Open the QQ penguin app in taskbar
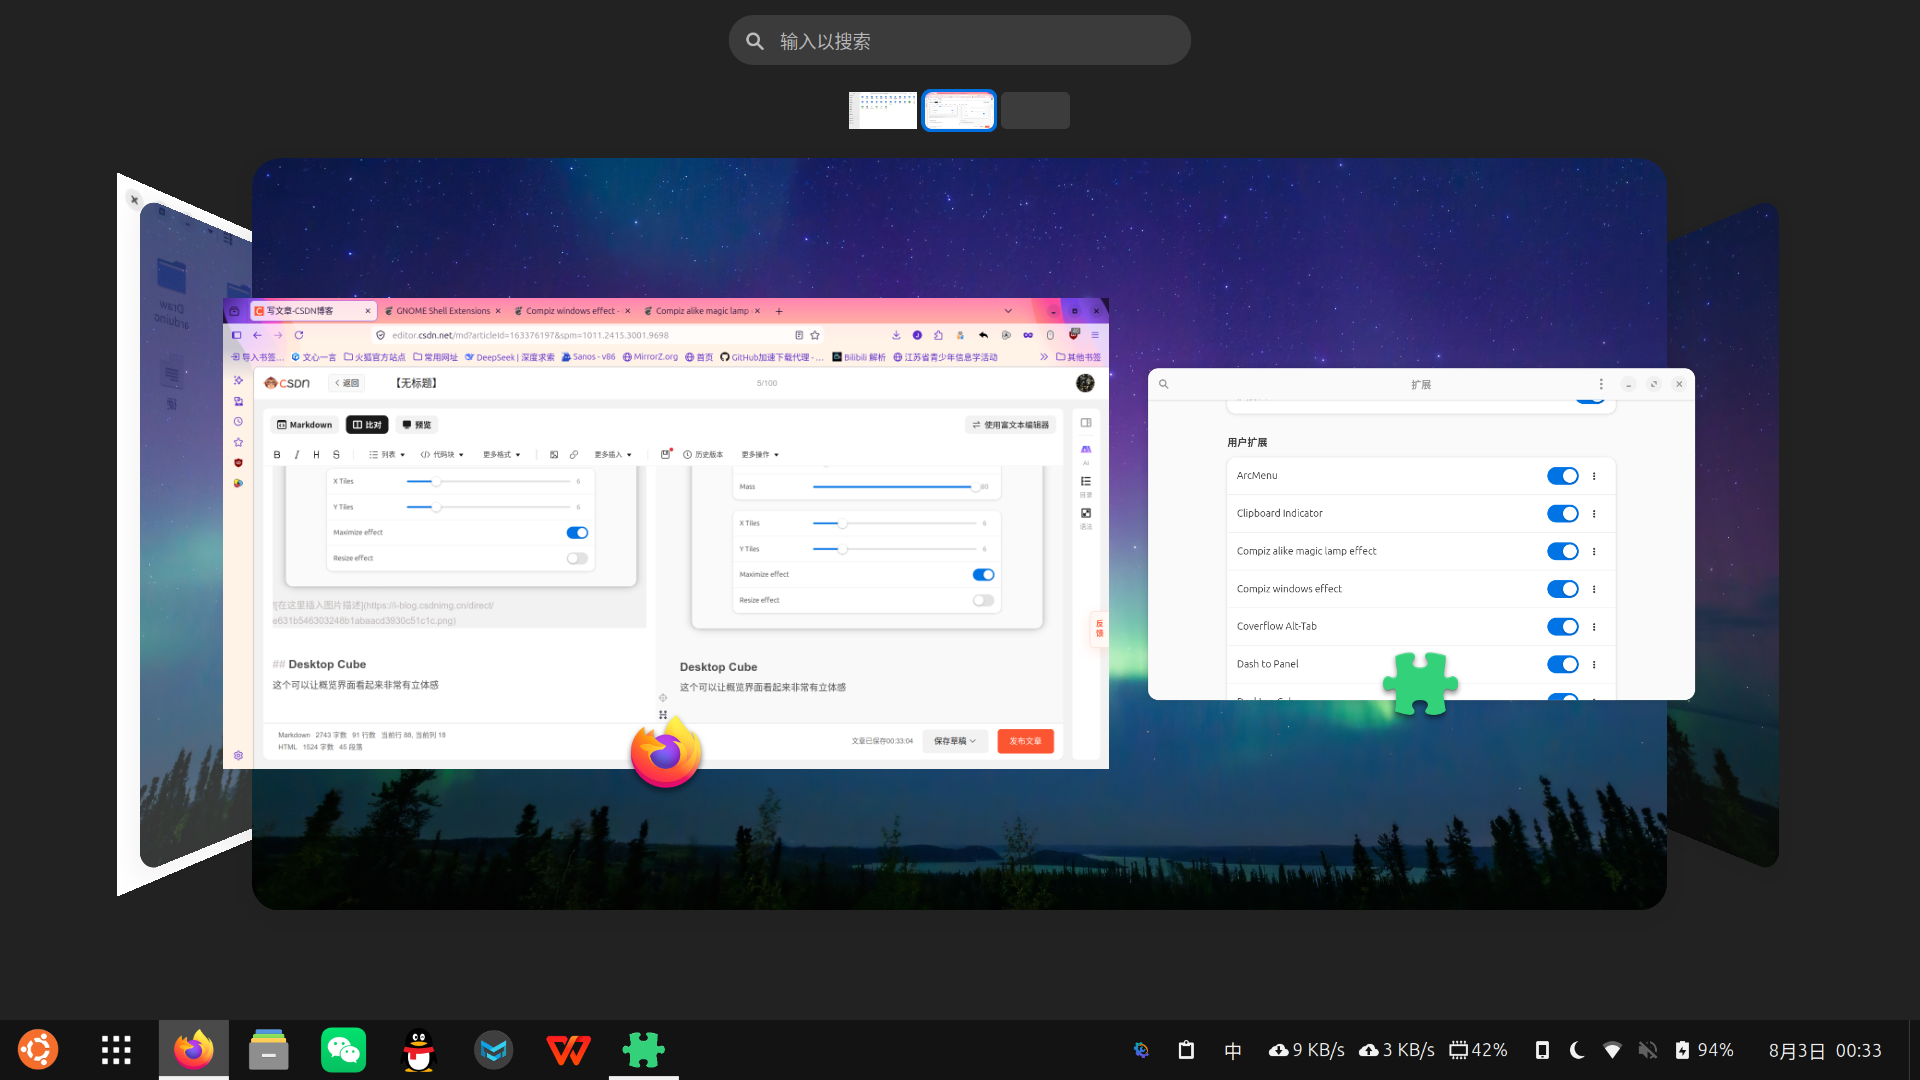 click(419, 1050)
